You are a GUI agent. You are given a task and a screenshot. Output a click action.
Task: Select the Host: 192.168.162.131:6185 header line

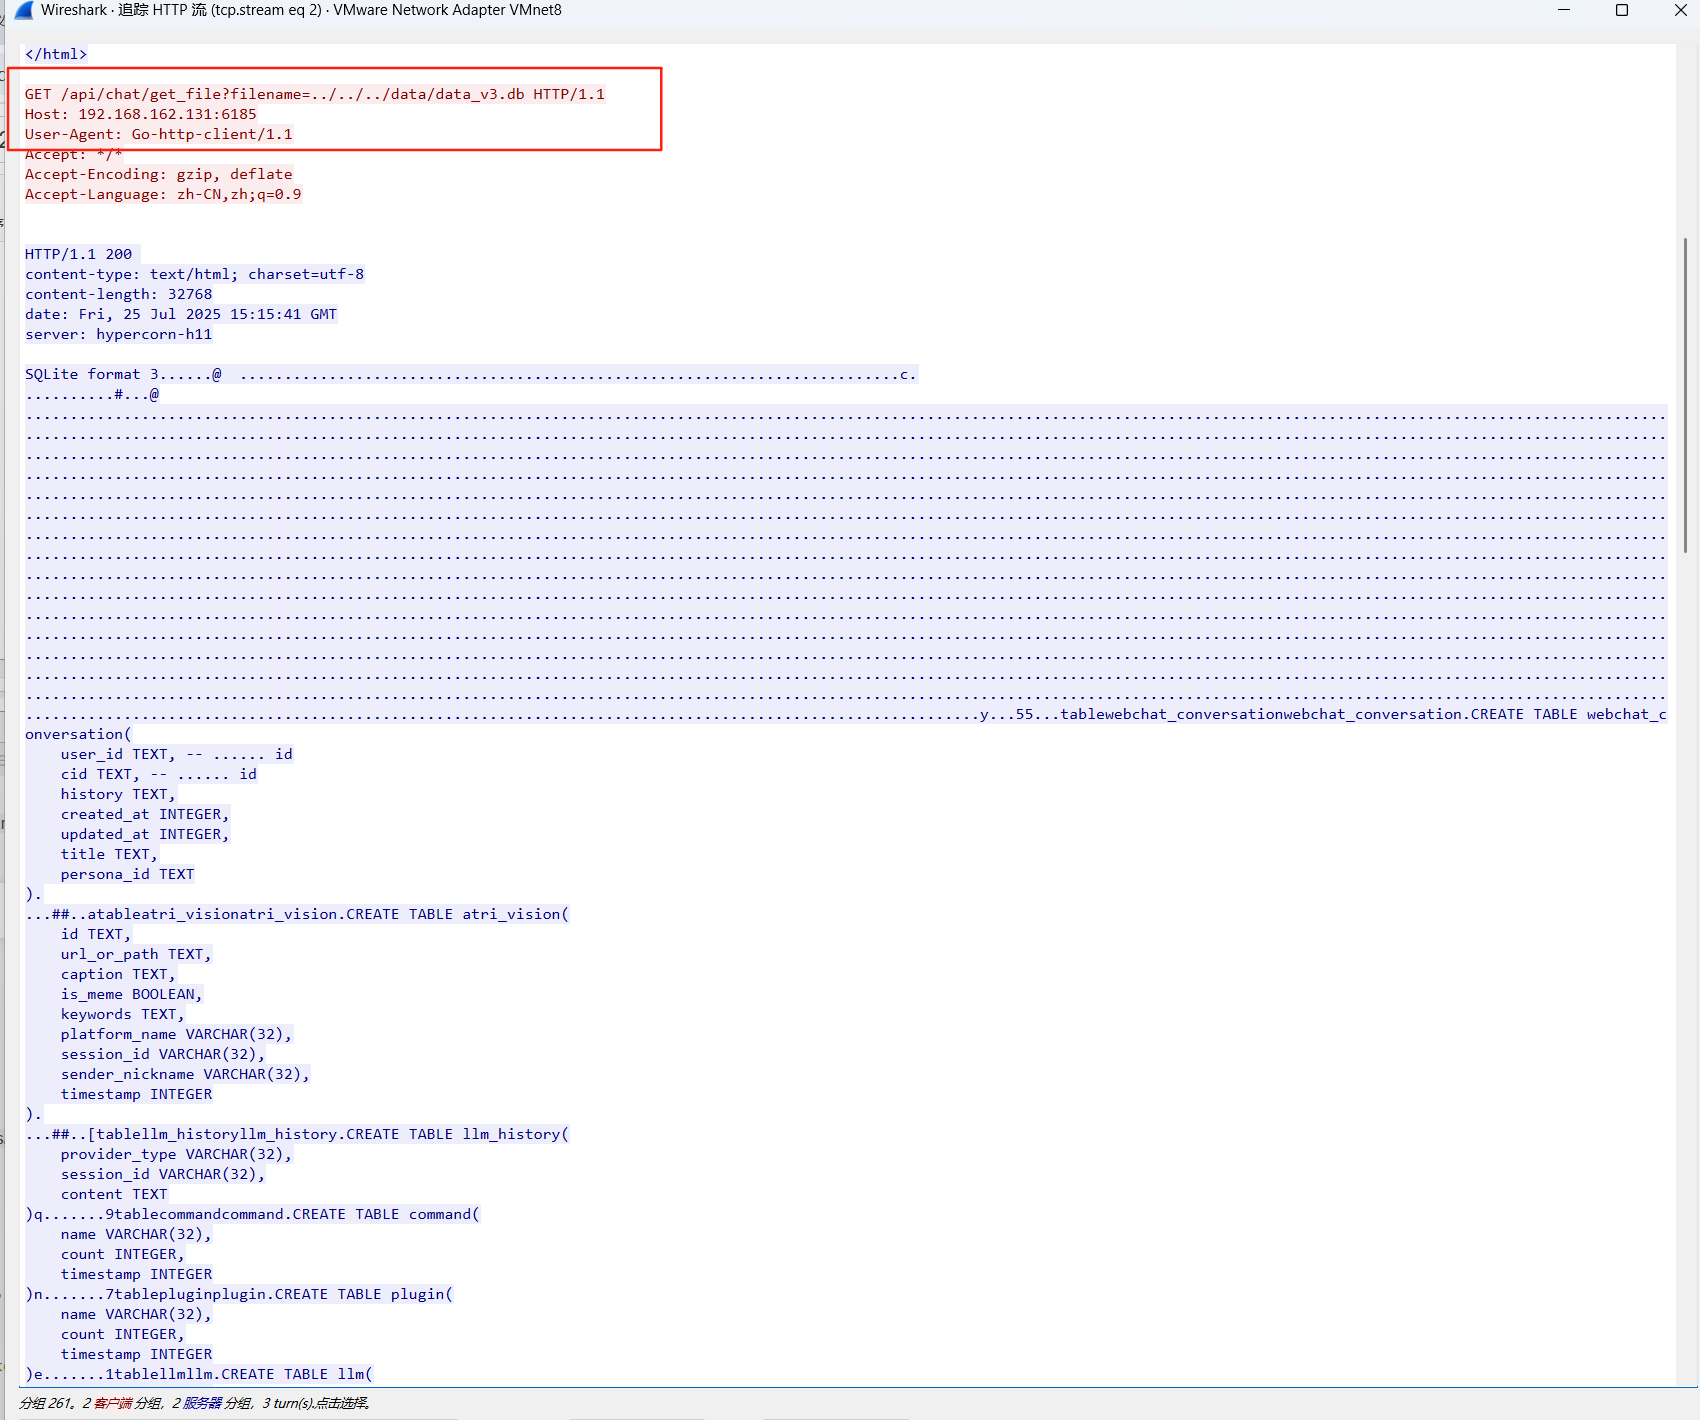(141, 114)
